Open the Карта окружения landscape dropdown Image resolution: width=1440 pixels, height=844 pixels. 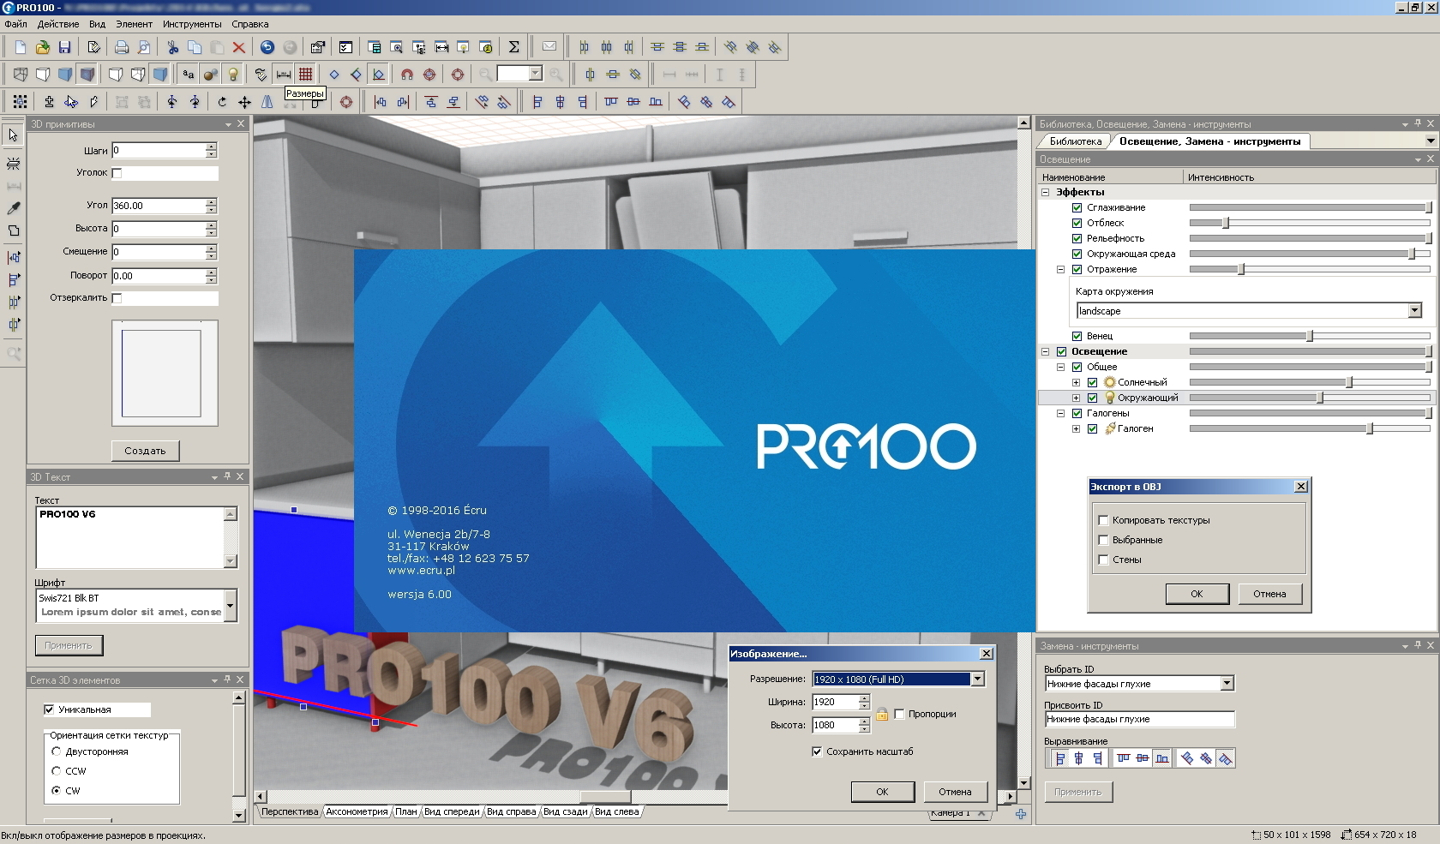1414,311
